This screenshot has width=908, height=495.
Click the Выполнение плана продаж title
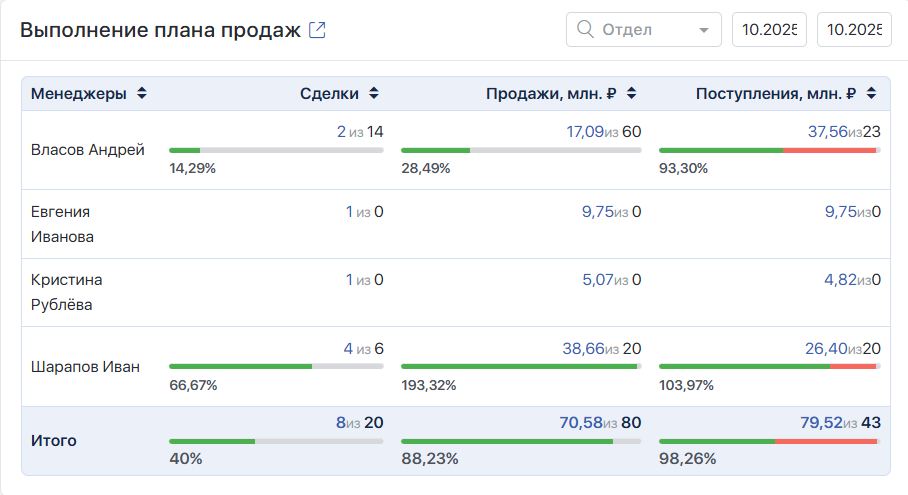click(x=160, y=30)
